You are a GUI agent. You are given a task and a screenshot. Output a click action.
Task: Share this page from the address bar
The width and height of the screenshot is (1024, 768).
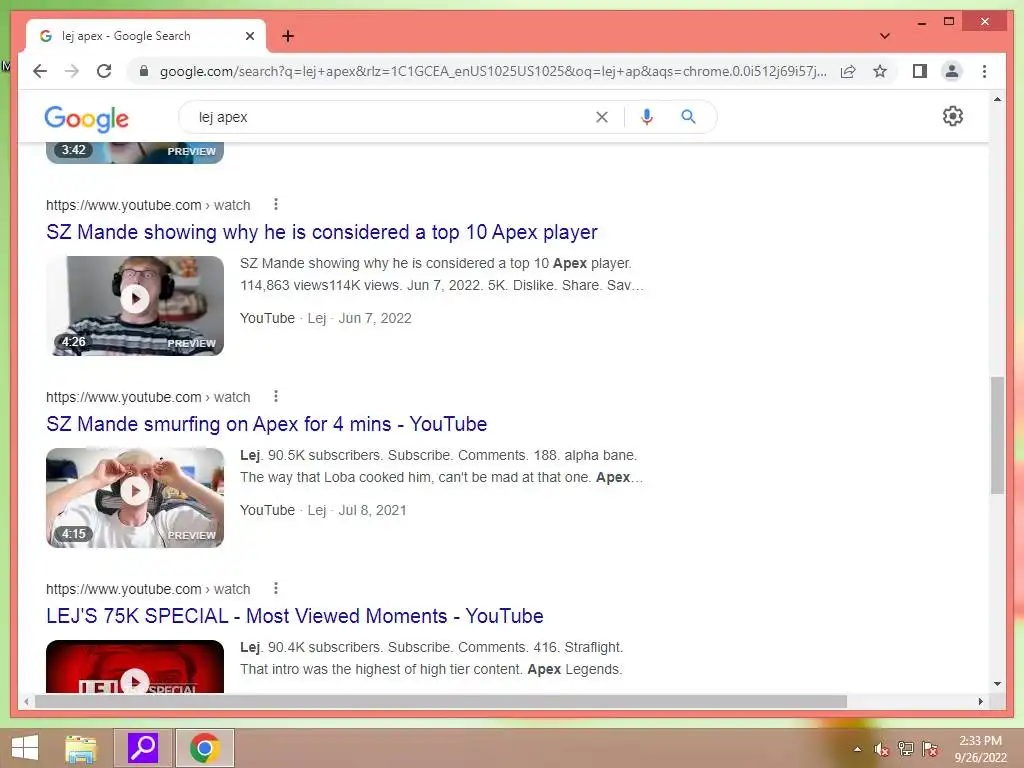[x=848, y=71]
